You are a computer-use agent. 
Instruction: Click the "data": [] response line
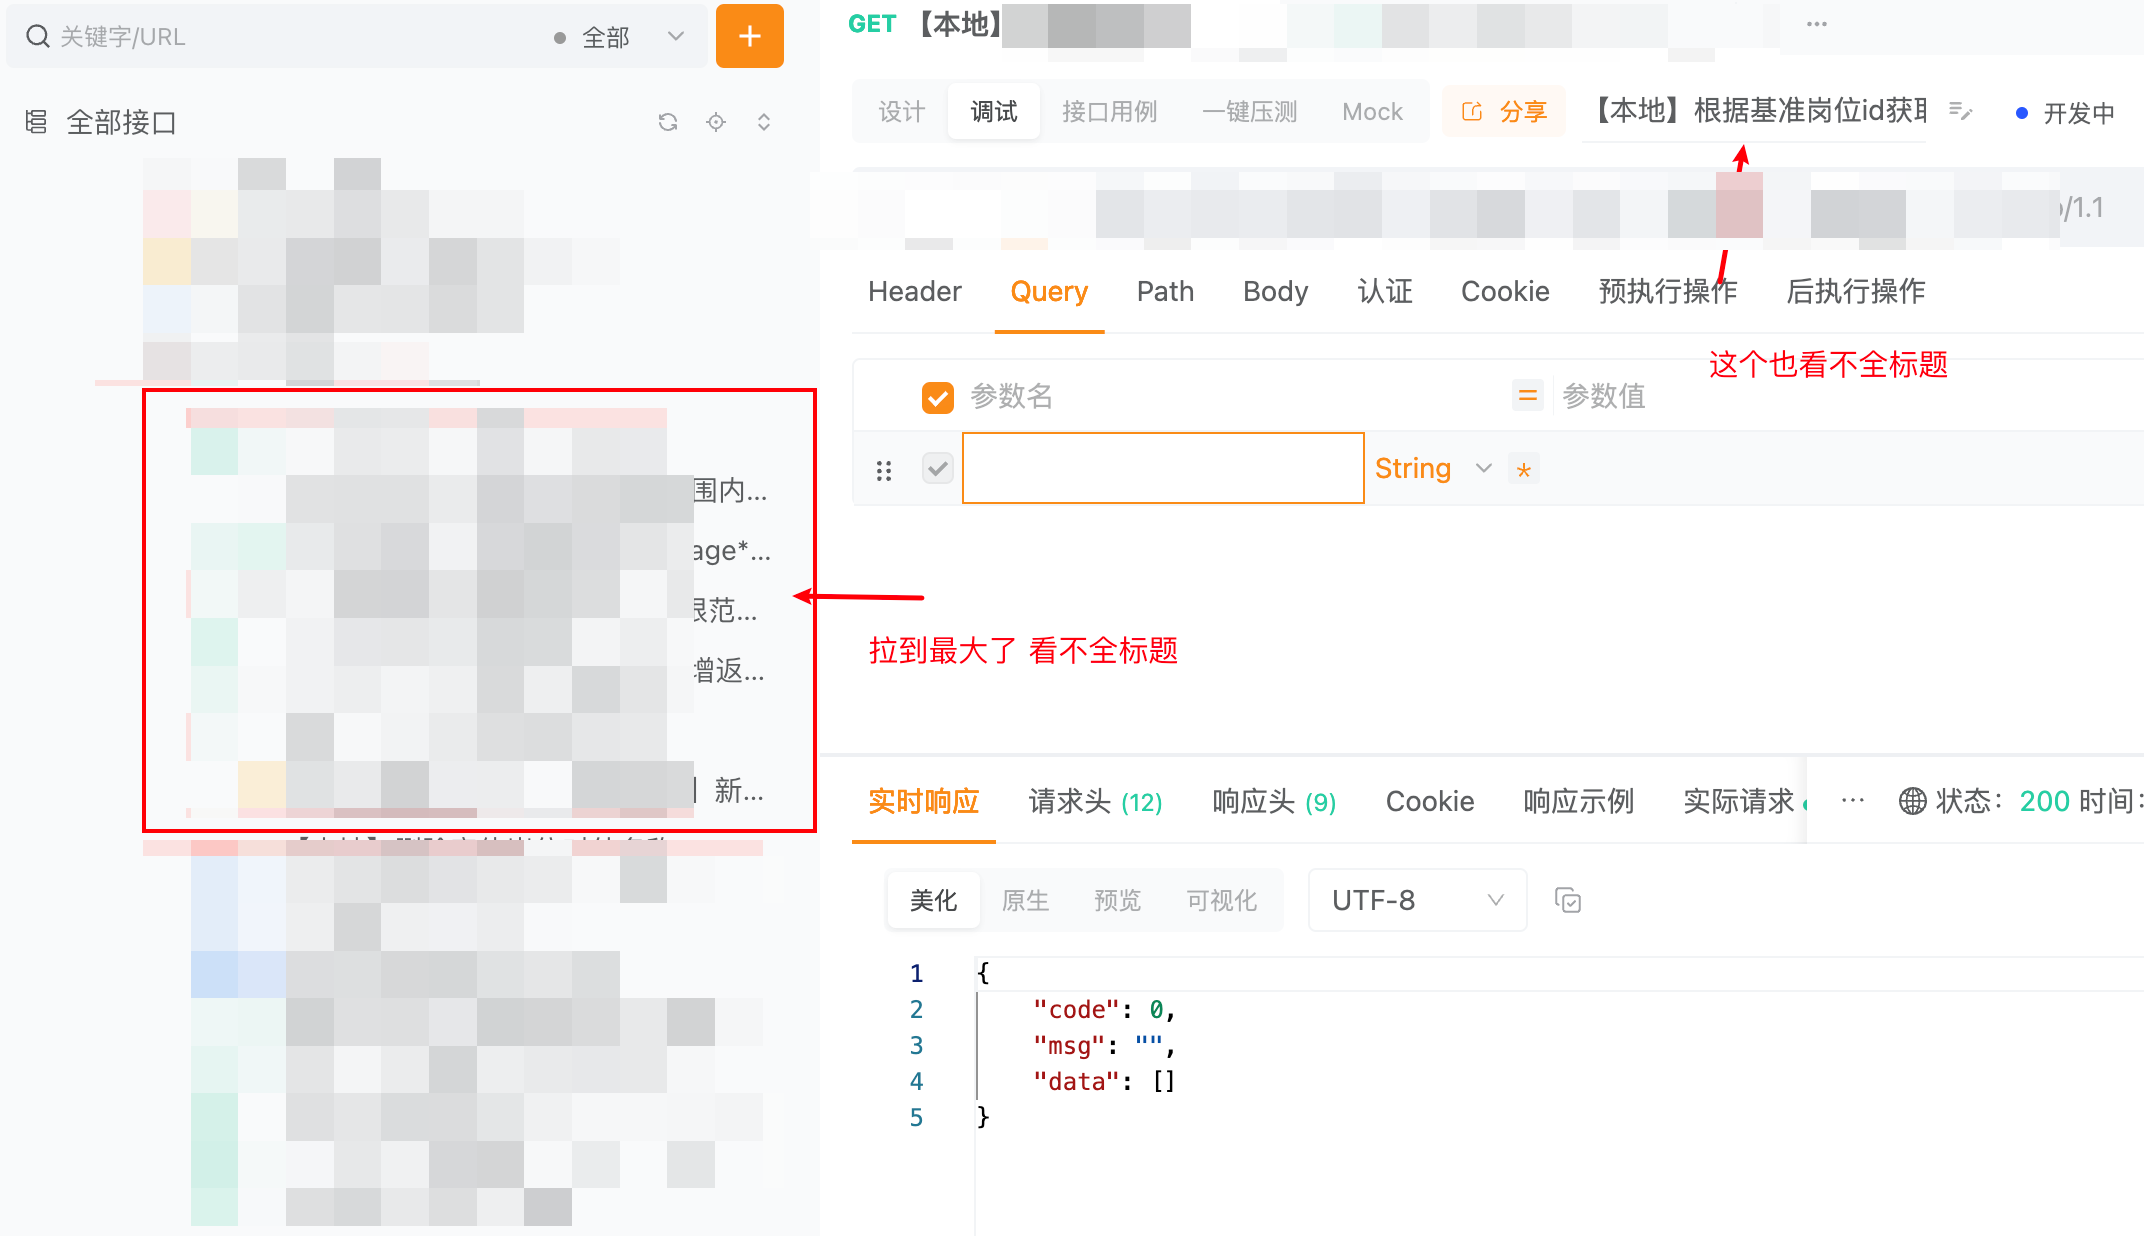[x=1104, y=1082]
